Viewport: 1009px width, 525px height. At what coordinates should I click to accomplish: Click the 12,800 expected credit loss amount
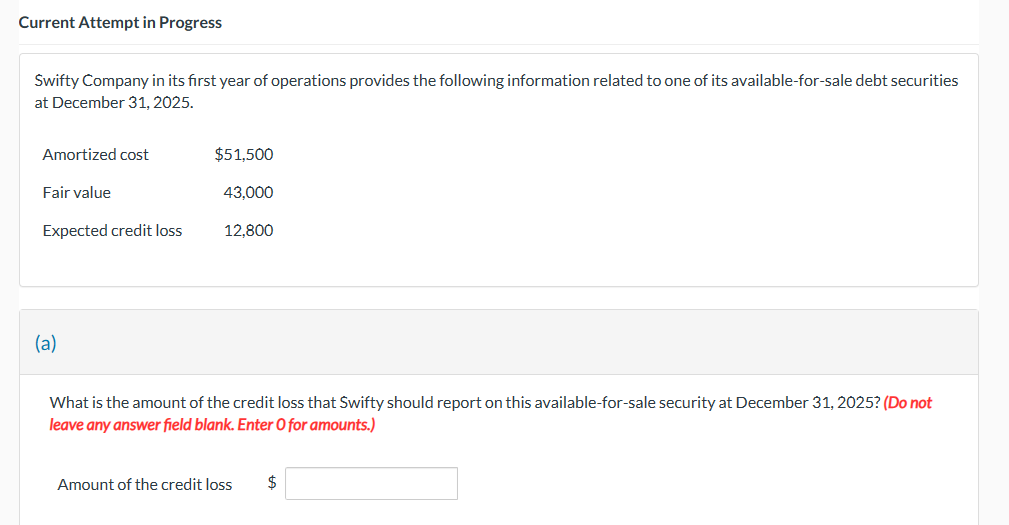[248, 230]
